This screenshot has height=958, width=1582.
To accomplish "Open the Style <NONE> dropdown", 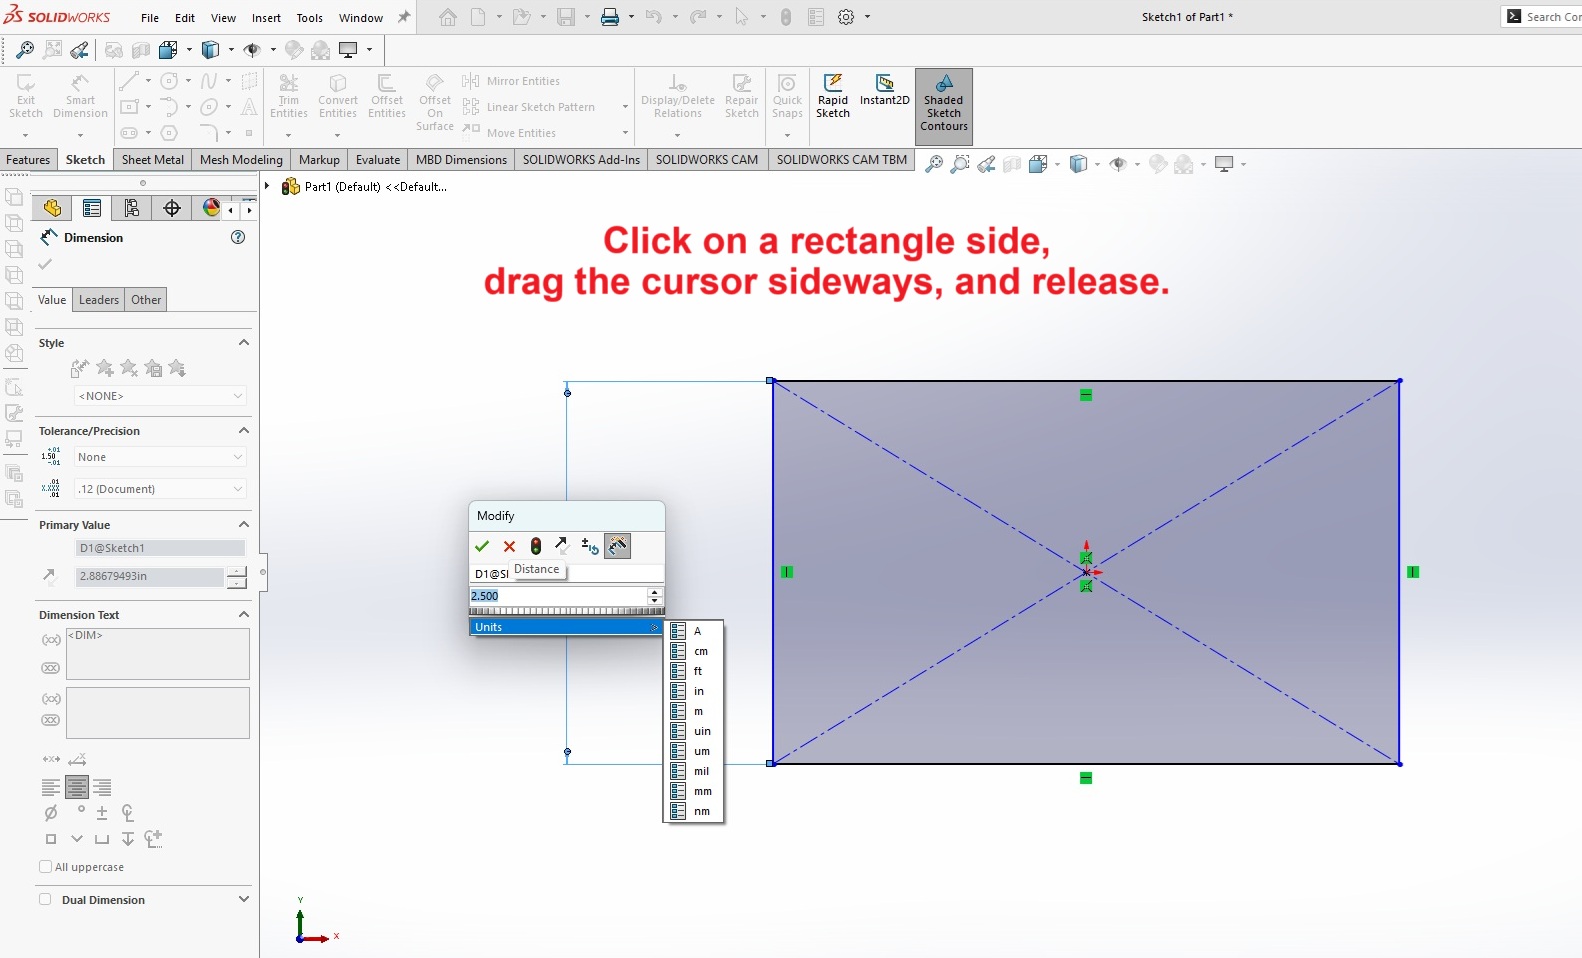I will [x=160, y=396].
